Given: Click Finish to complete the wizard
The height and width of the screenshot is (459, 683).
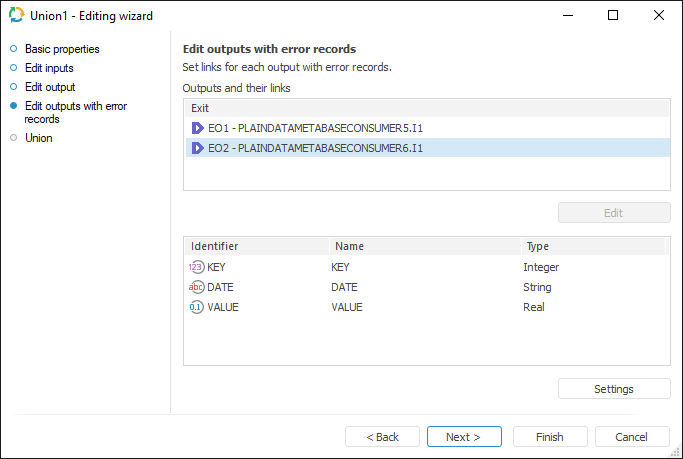Looking at the screenshot, I should click(550, 437).
